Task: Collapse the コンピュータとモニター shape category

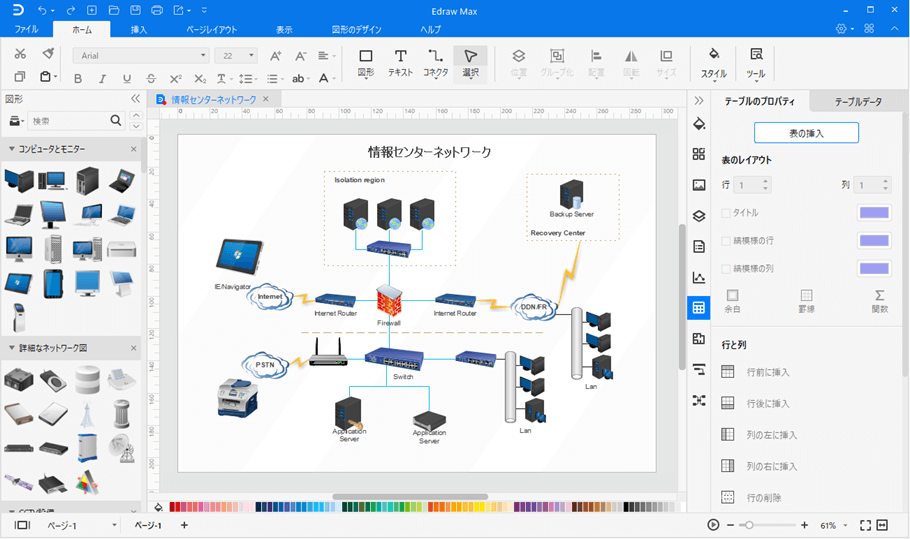Action: click(x=12, y=149)
